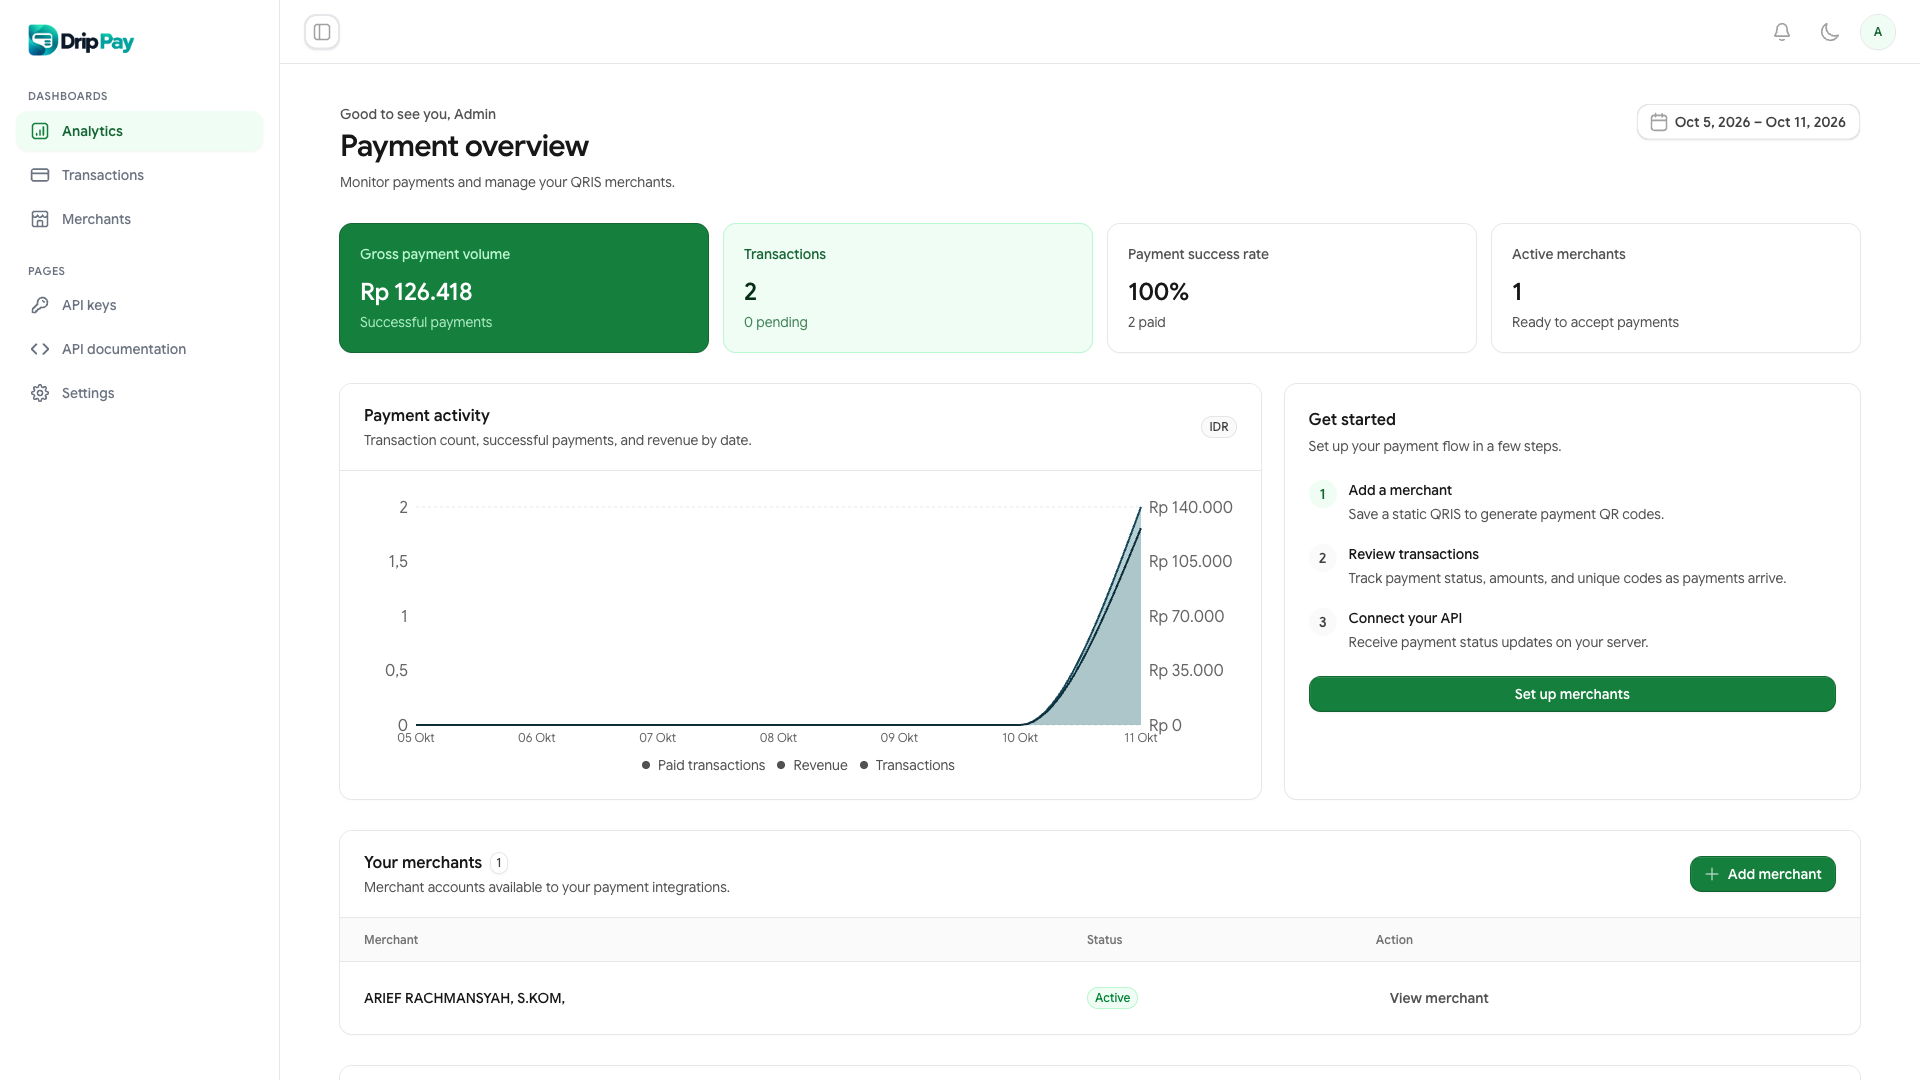This screenshot has width=1920, height=1080.
Task: Click View merchant for ARIEF RACHMANSYAH
Action: 1439,998
